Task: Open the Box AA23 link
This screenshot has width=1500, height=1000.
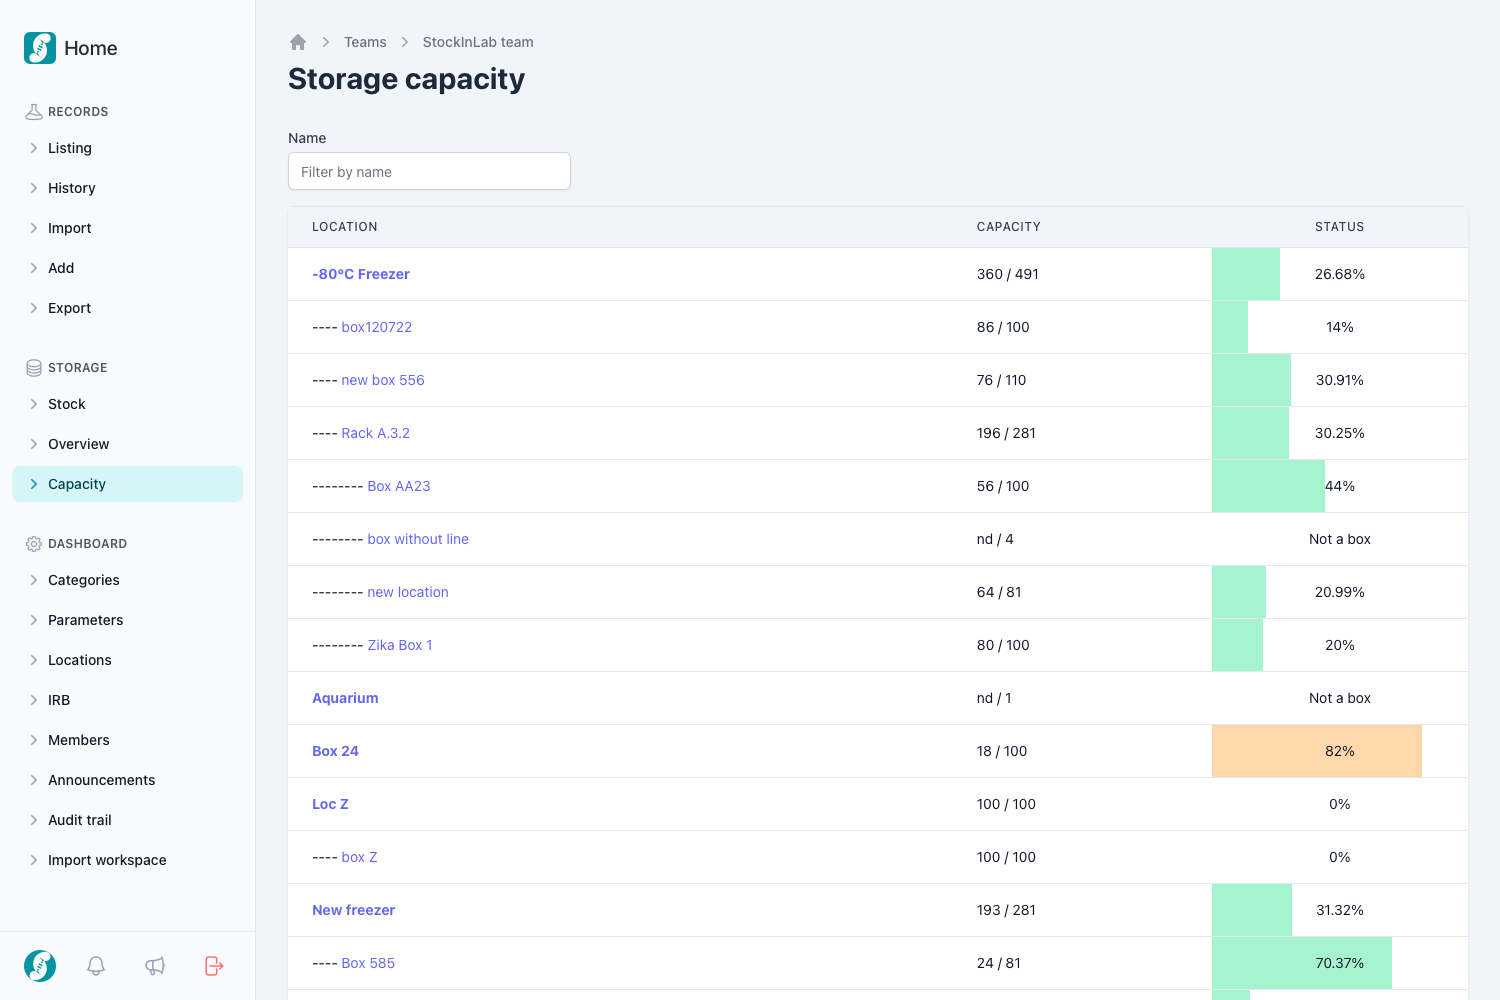Action: [x=399, y=486]
